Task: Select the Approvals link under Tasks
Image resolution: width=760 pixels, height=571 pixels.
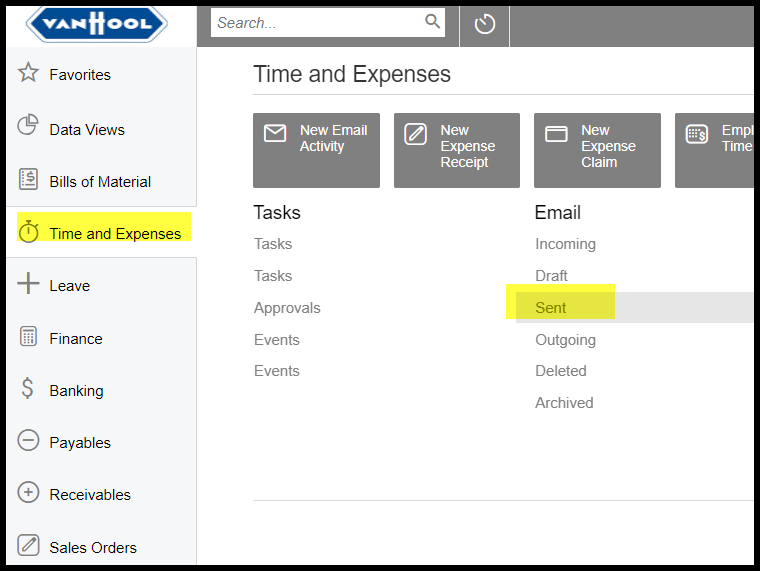Action: (287, 308)
